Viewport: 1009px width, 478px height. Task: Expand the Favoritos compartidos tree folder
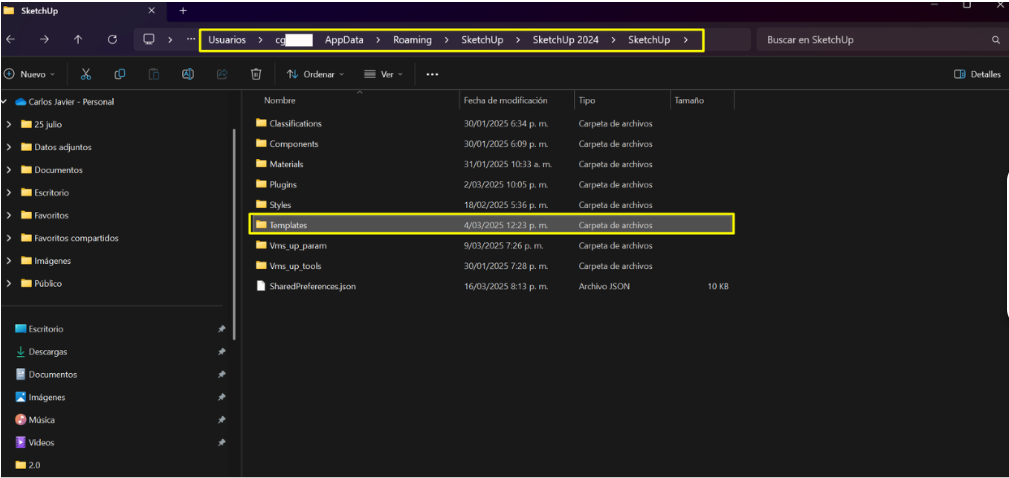[x=8, y=238]
